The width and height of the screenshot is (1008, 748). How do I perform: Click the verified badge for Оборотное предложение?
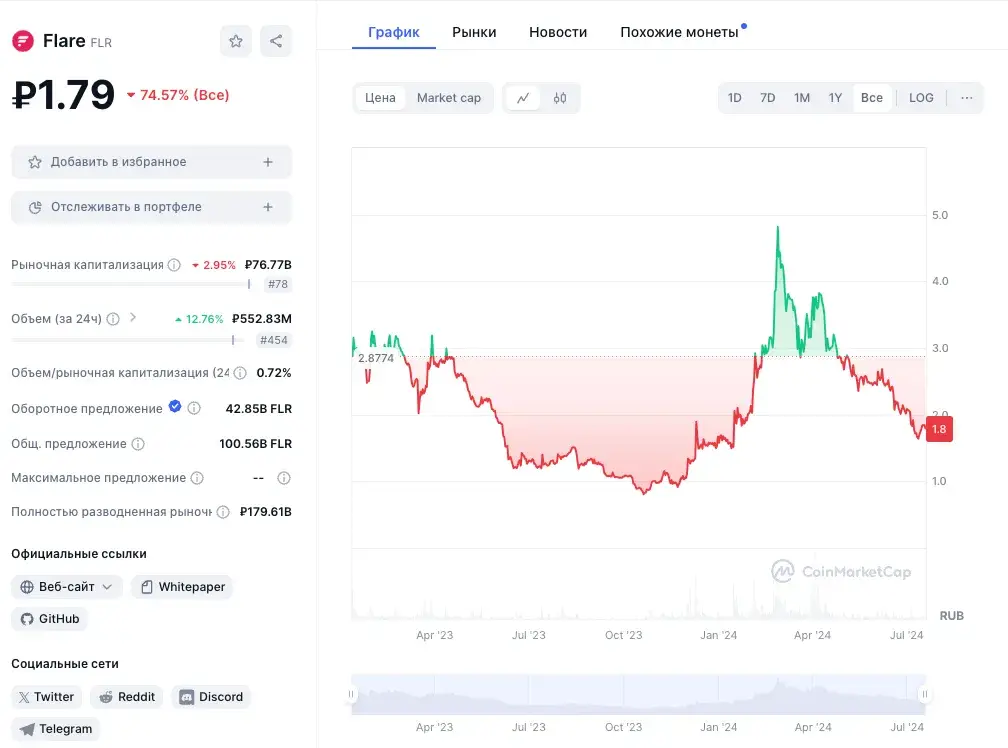point(175,406)
